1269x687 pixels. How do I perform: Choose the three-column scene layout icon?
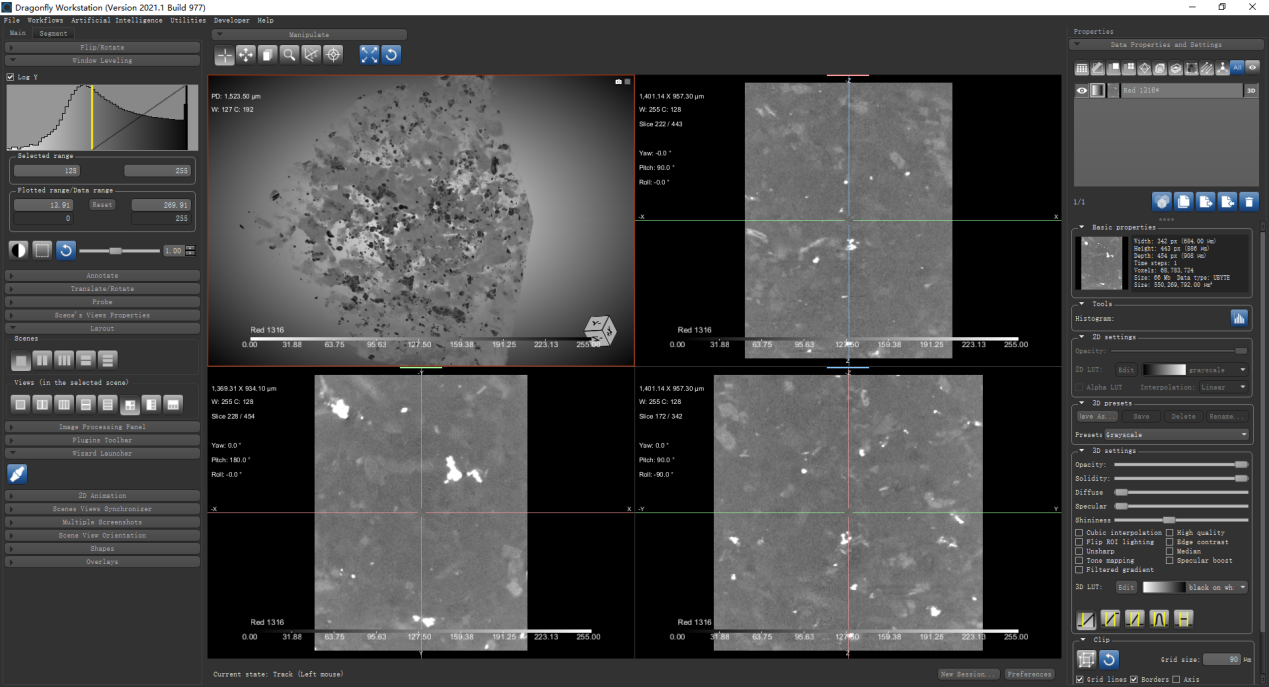point(64,359)
